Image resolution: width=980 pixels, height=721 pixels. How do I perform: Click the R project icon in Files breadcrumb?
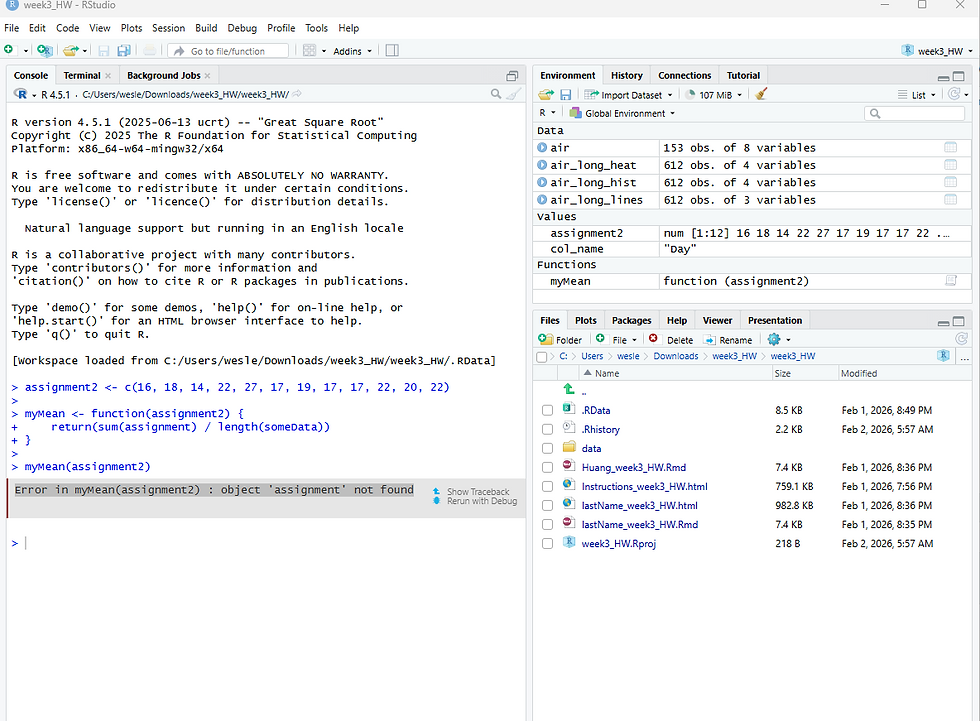[x=943, y=356]
